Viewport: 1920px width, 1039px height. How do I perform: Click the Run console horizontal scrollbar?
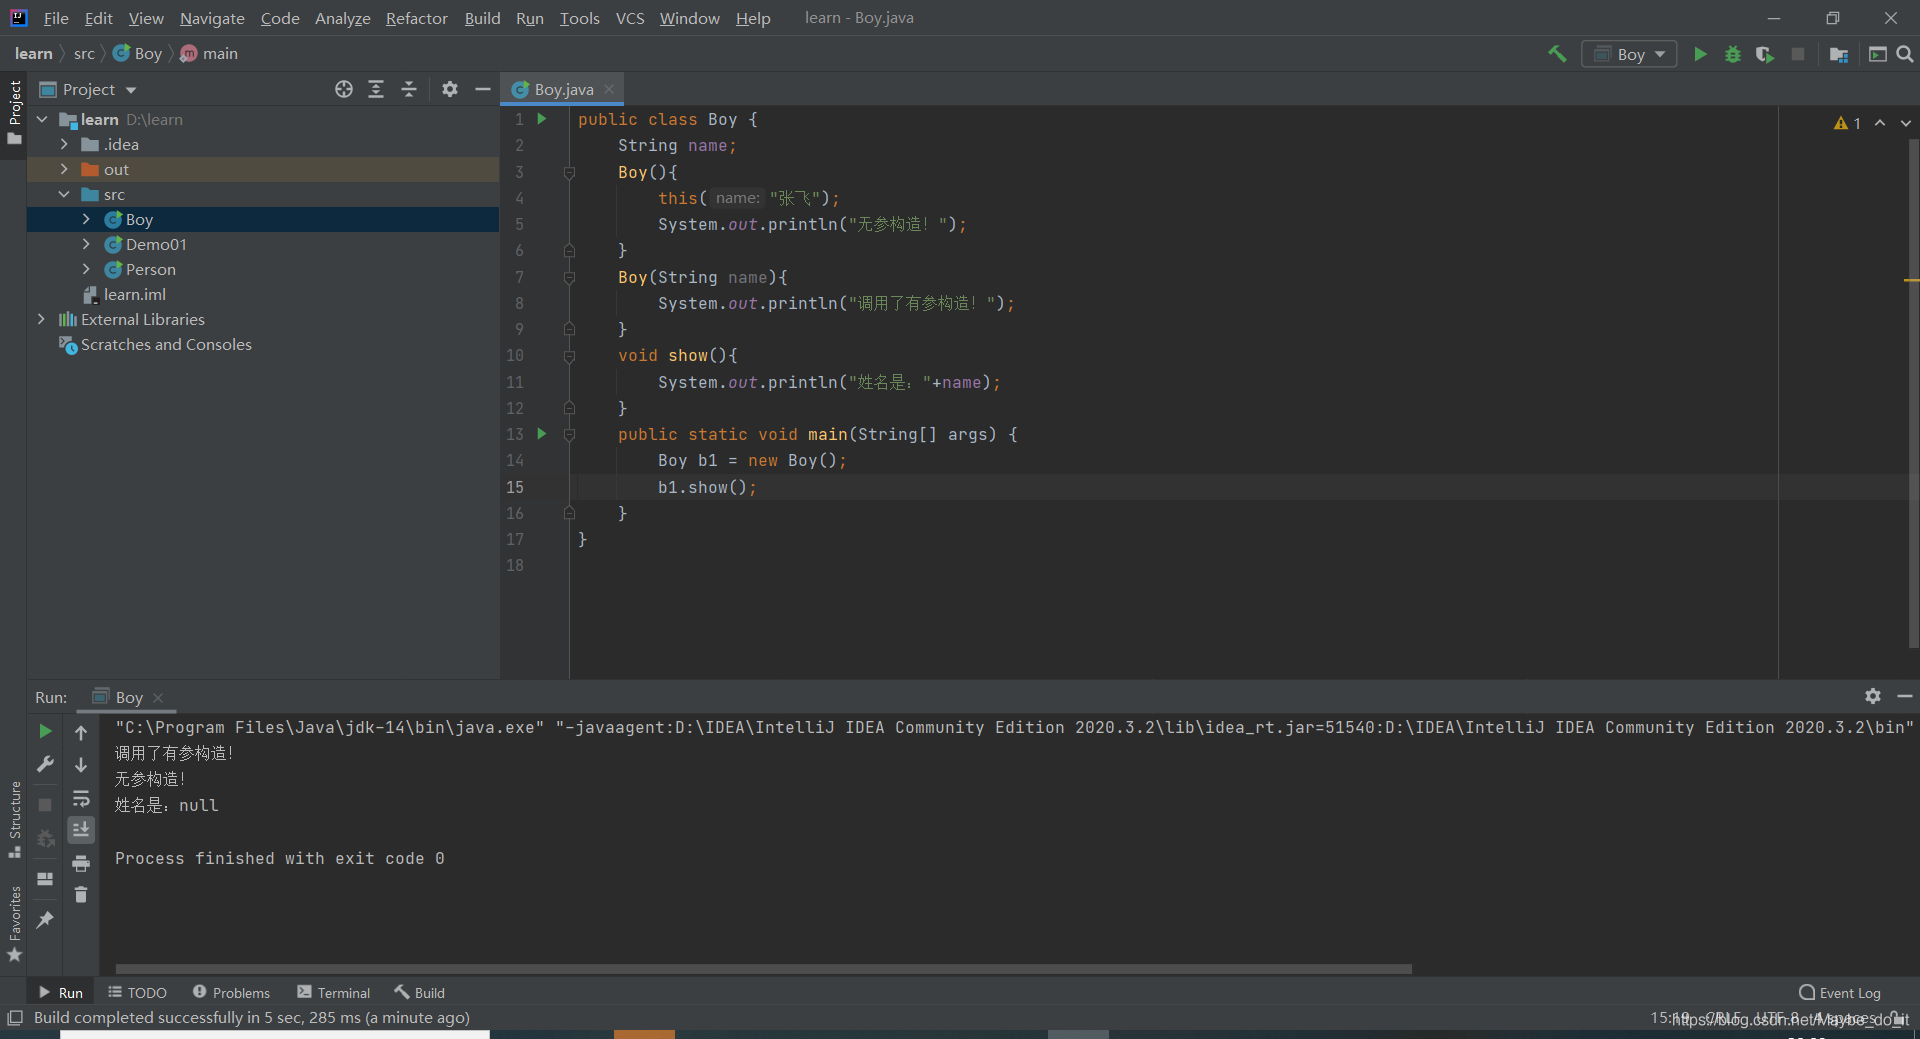click(763, 969)
